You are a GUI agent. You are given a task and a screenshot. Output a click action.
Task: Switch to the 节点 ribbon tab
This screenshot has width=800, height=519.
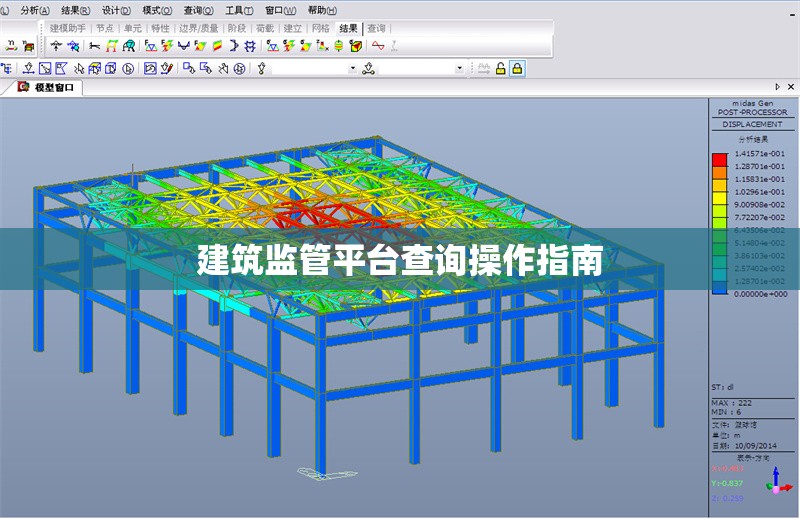[104, 28]
